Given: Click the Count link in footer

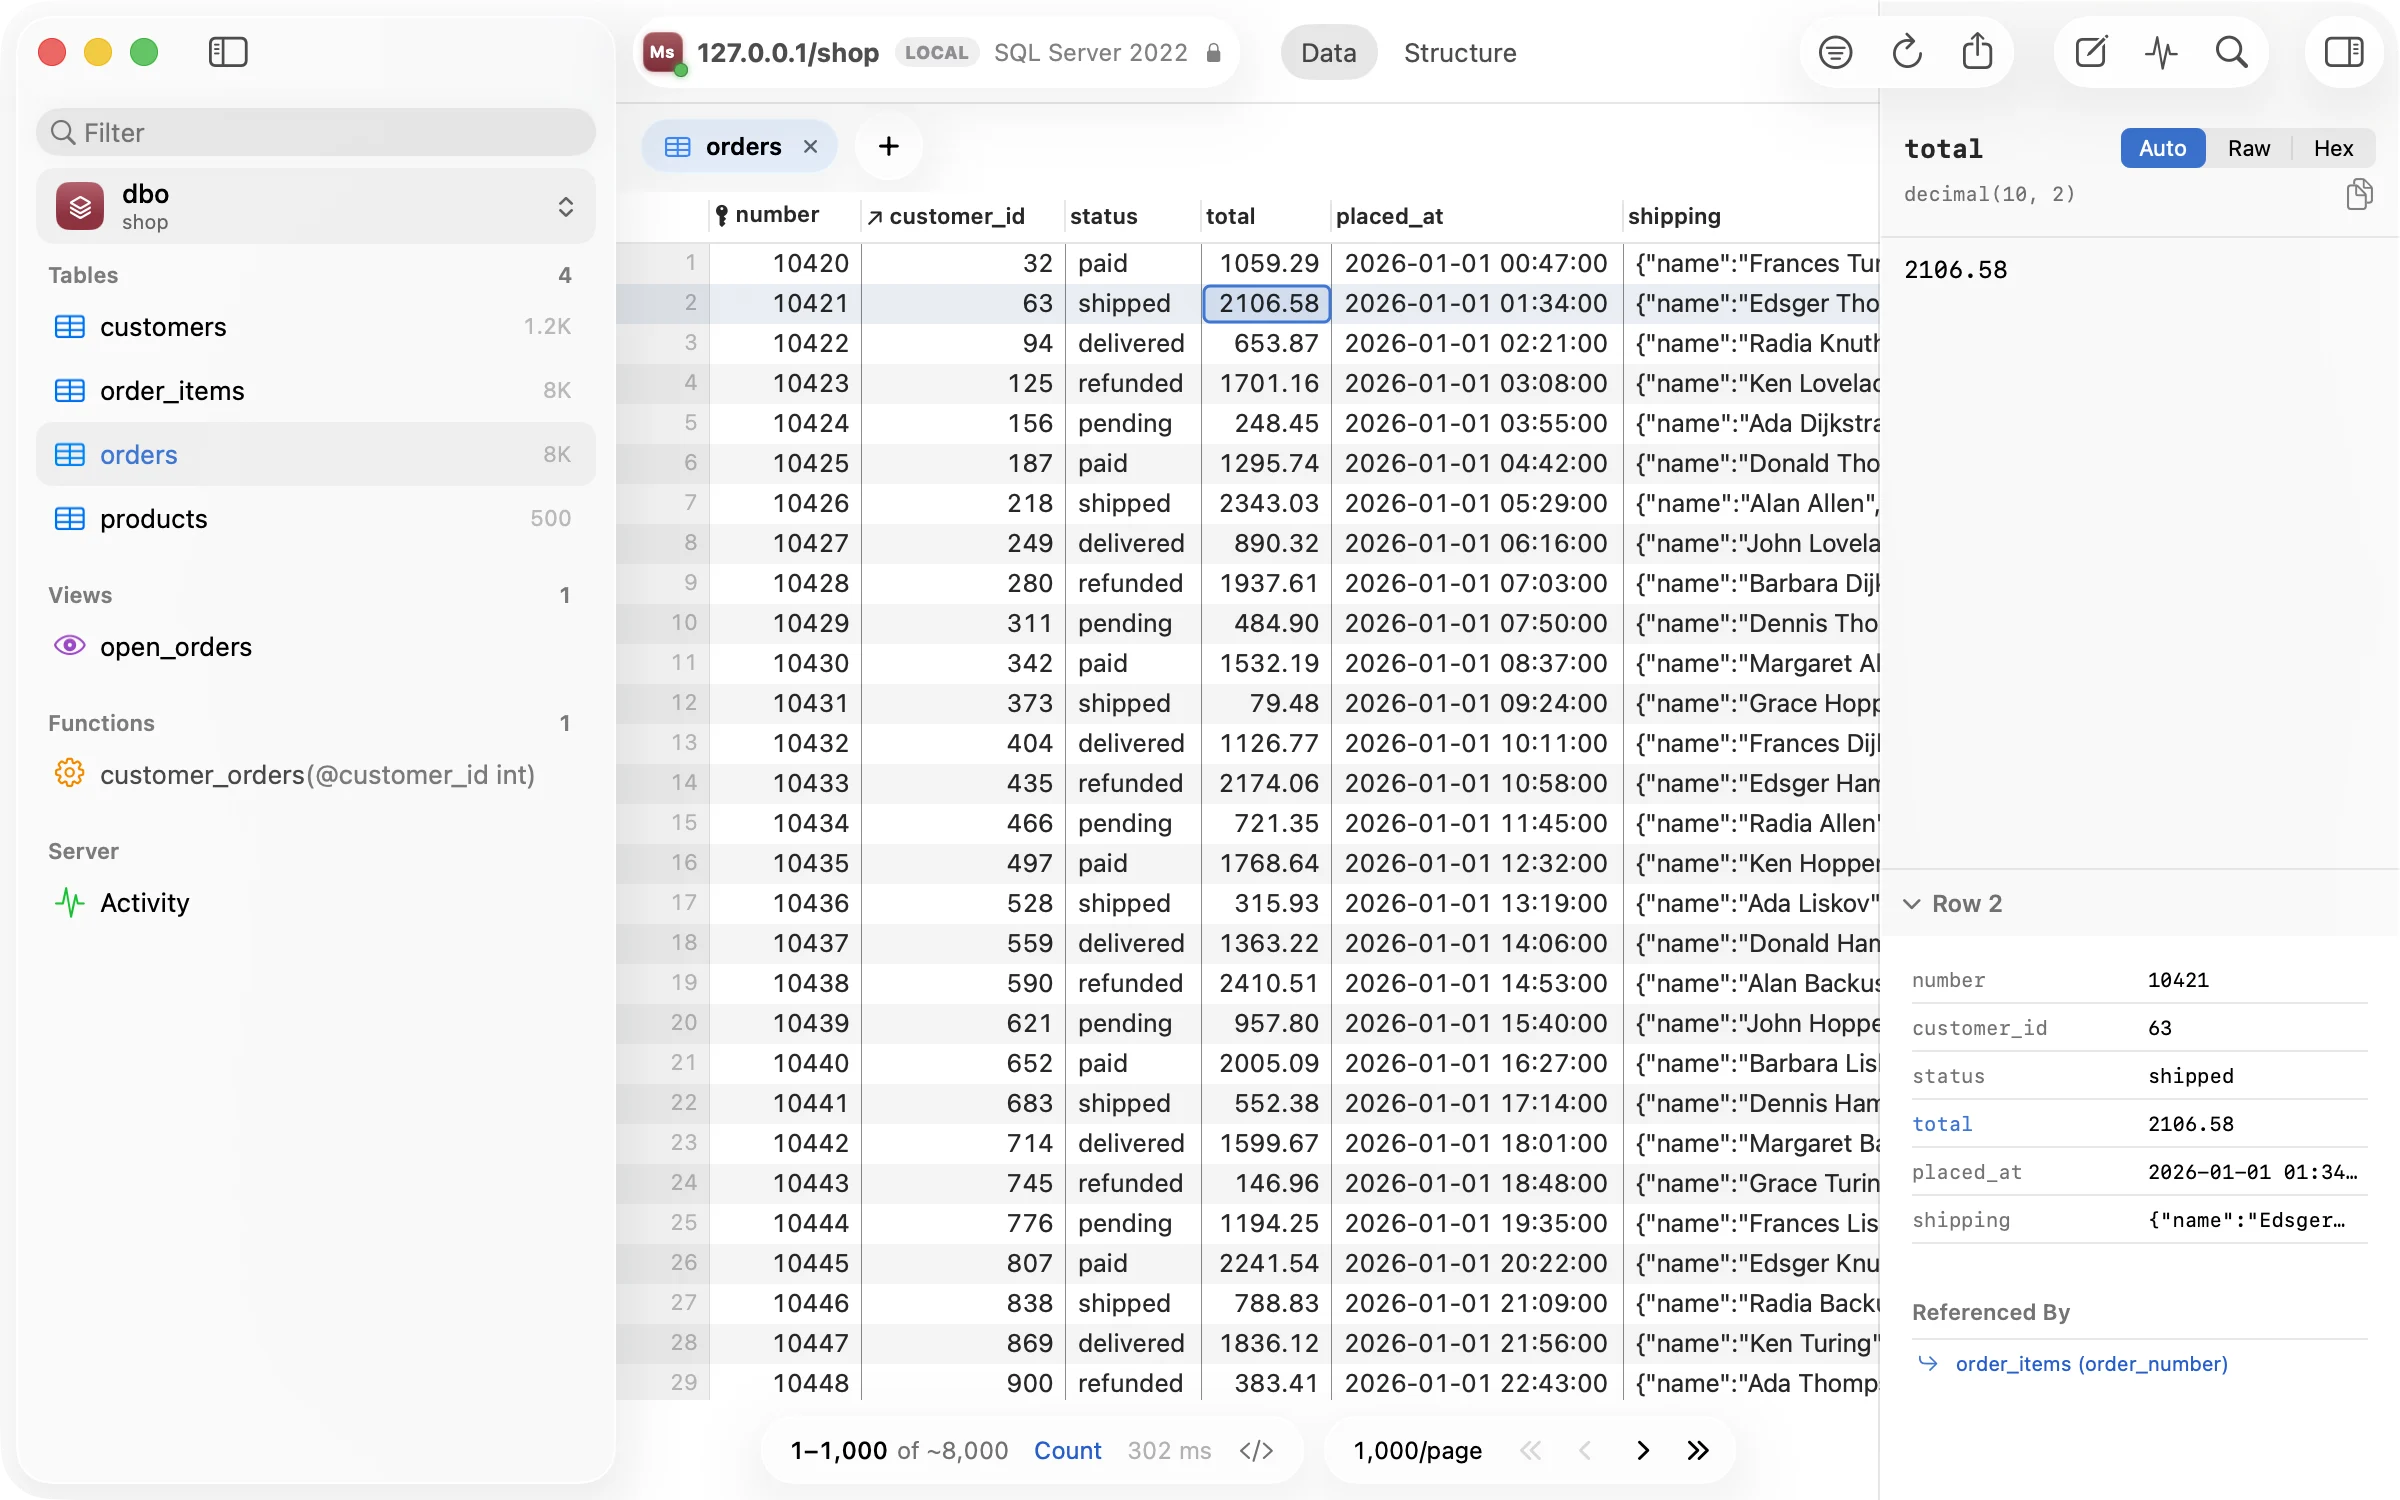Looking at the screenshot, I should point(1067,1450).
